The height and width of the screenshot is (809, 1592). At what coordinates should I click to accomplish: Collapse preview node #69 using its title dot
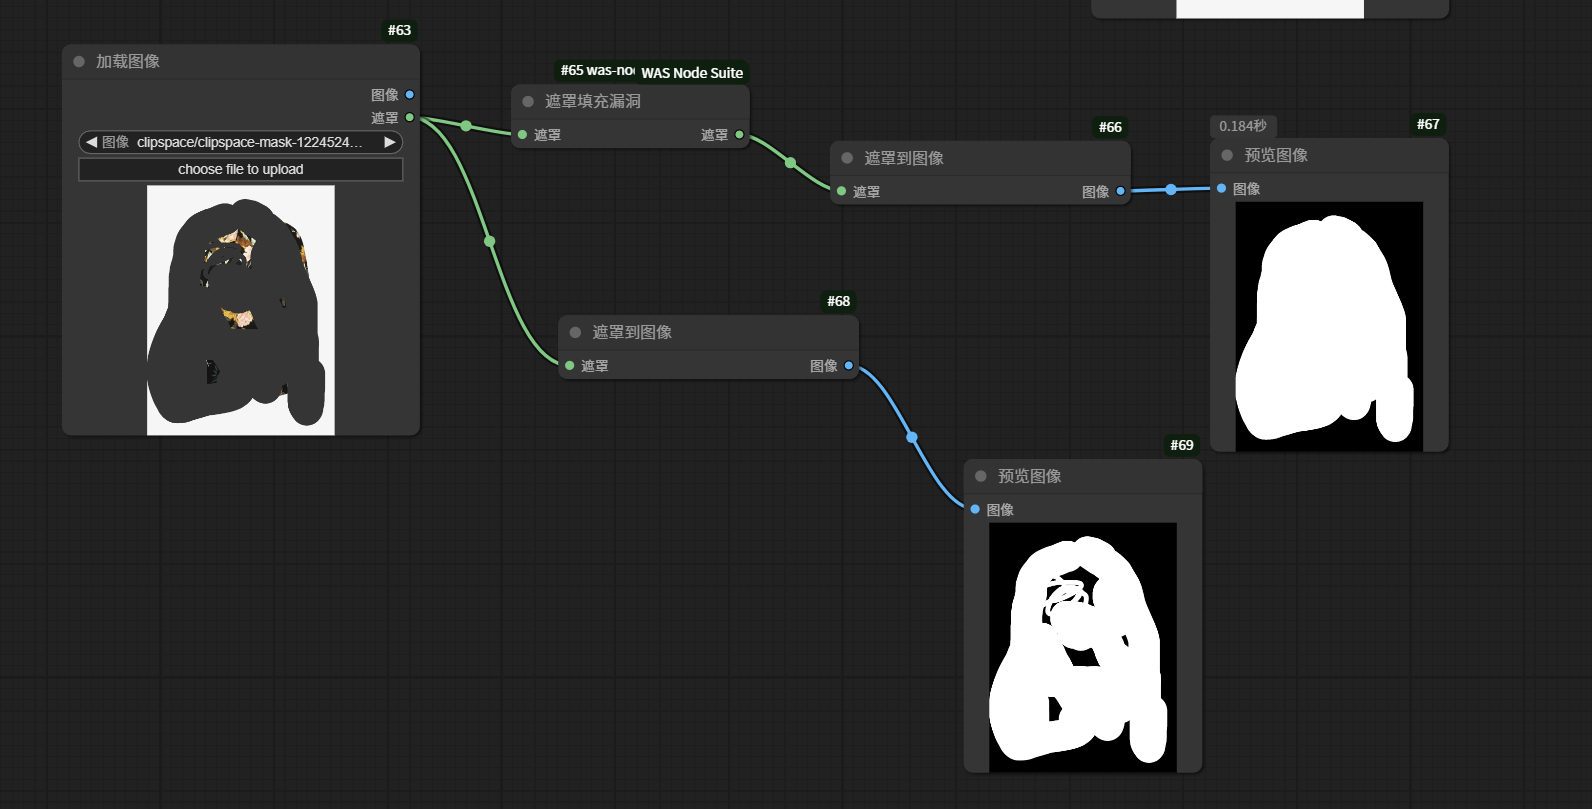tap(981, 476)
